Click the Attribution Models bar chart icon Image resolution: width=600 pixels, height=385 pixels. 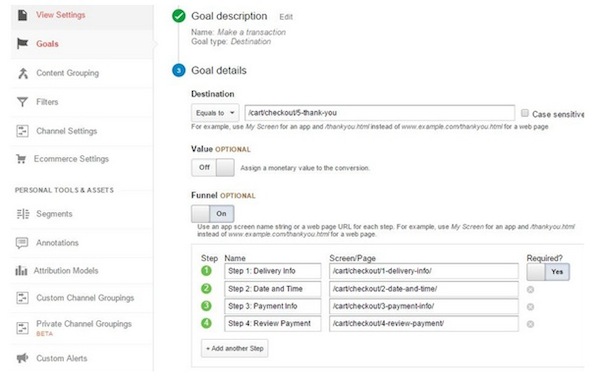(x=21, y=271)
